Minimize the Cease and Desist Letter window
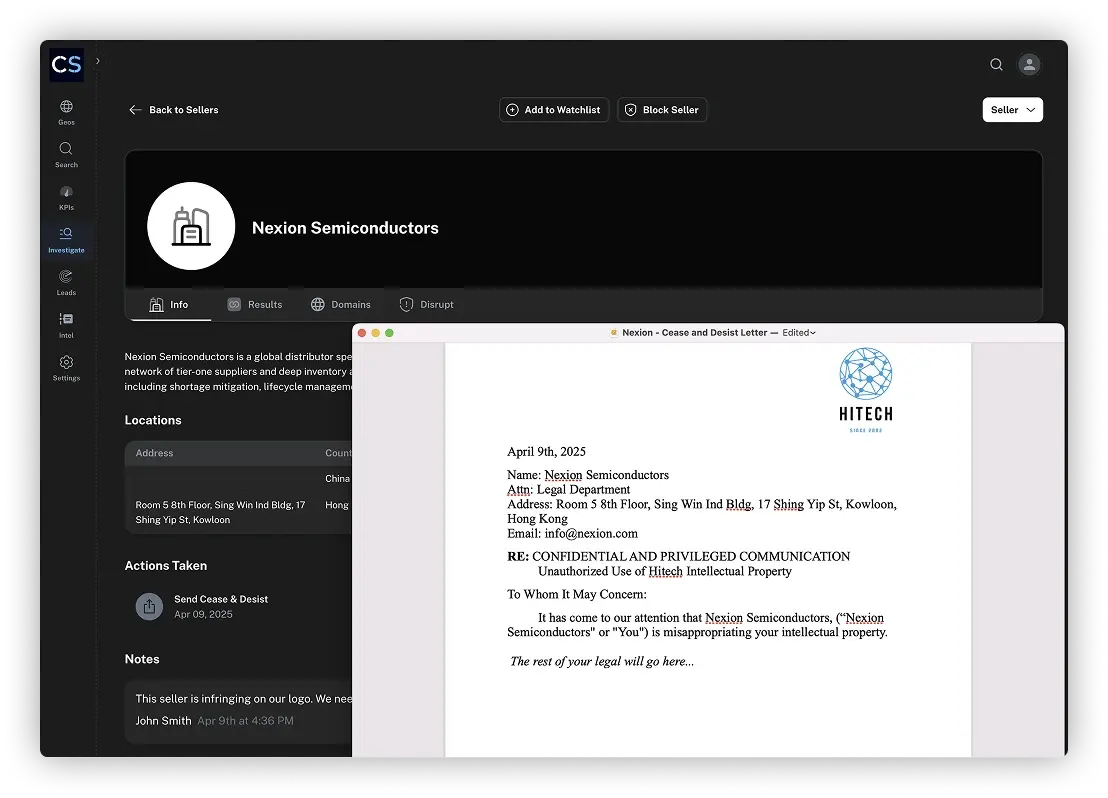 [x=375, y=333]
